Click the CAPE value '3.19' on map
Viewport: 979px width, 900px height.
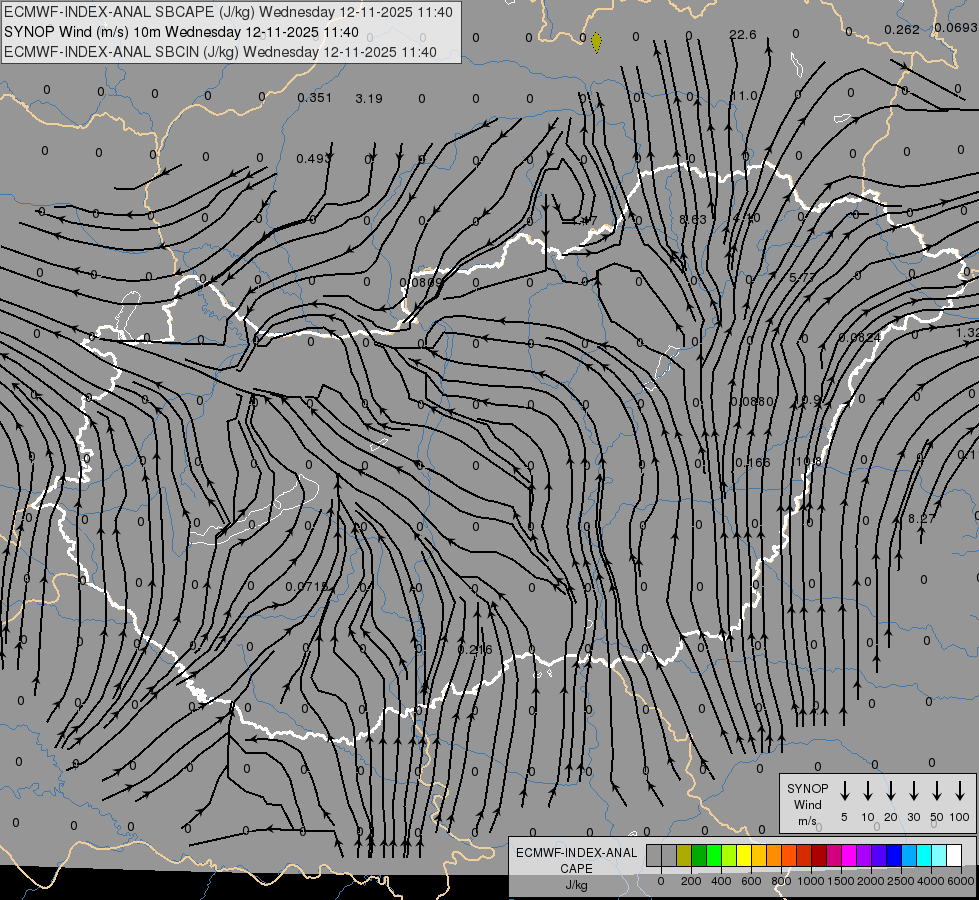369,99
